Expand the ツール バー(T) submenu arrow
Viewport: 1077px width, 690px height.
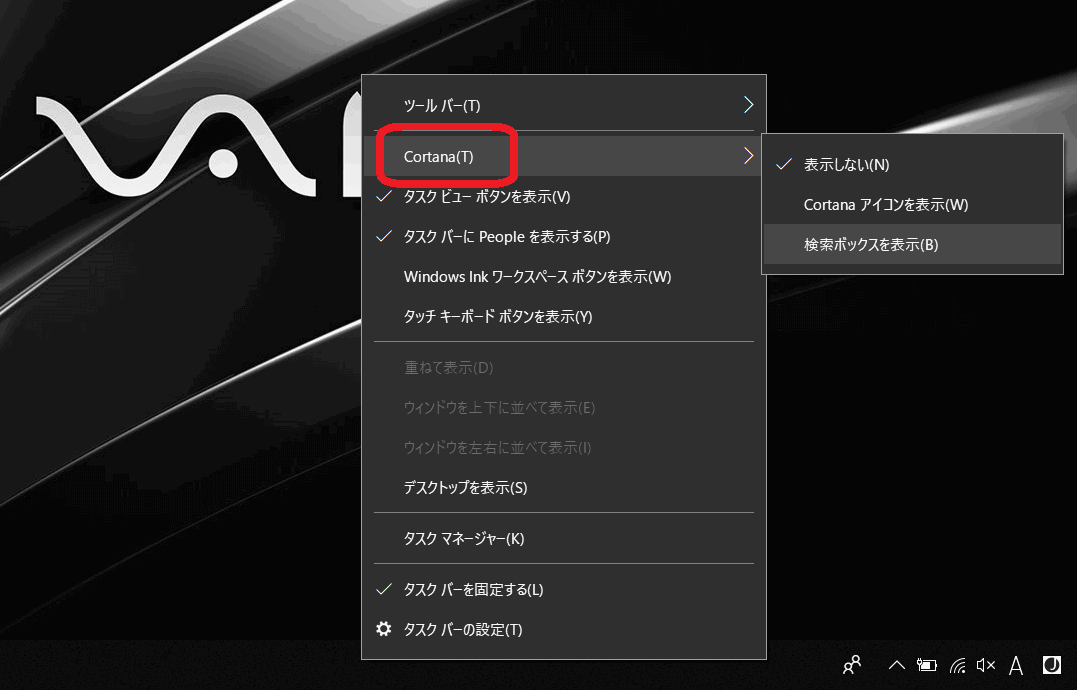[748, 105]
